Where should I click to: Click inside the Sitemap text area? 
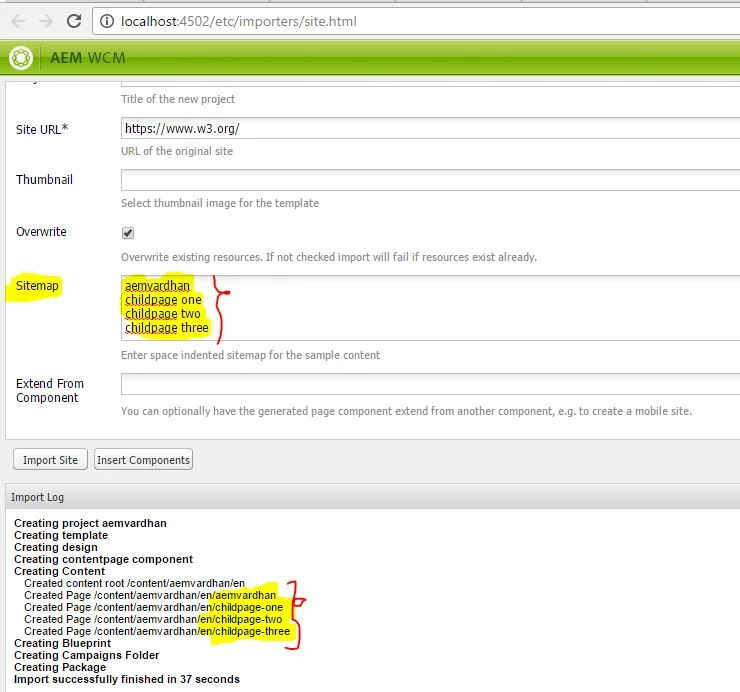tap(430, 308)
